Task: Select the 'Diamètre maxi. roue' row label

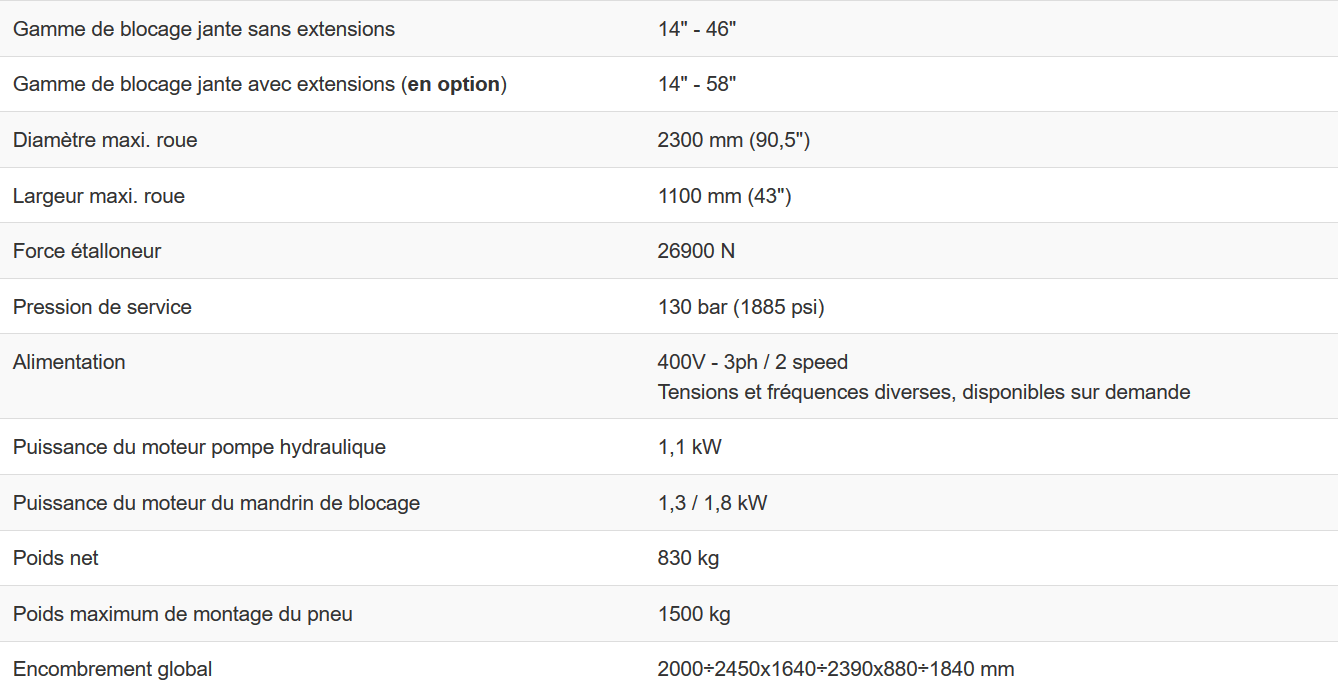Action: [105, 140]
